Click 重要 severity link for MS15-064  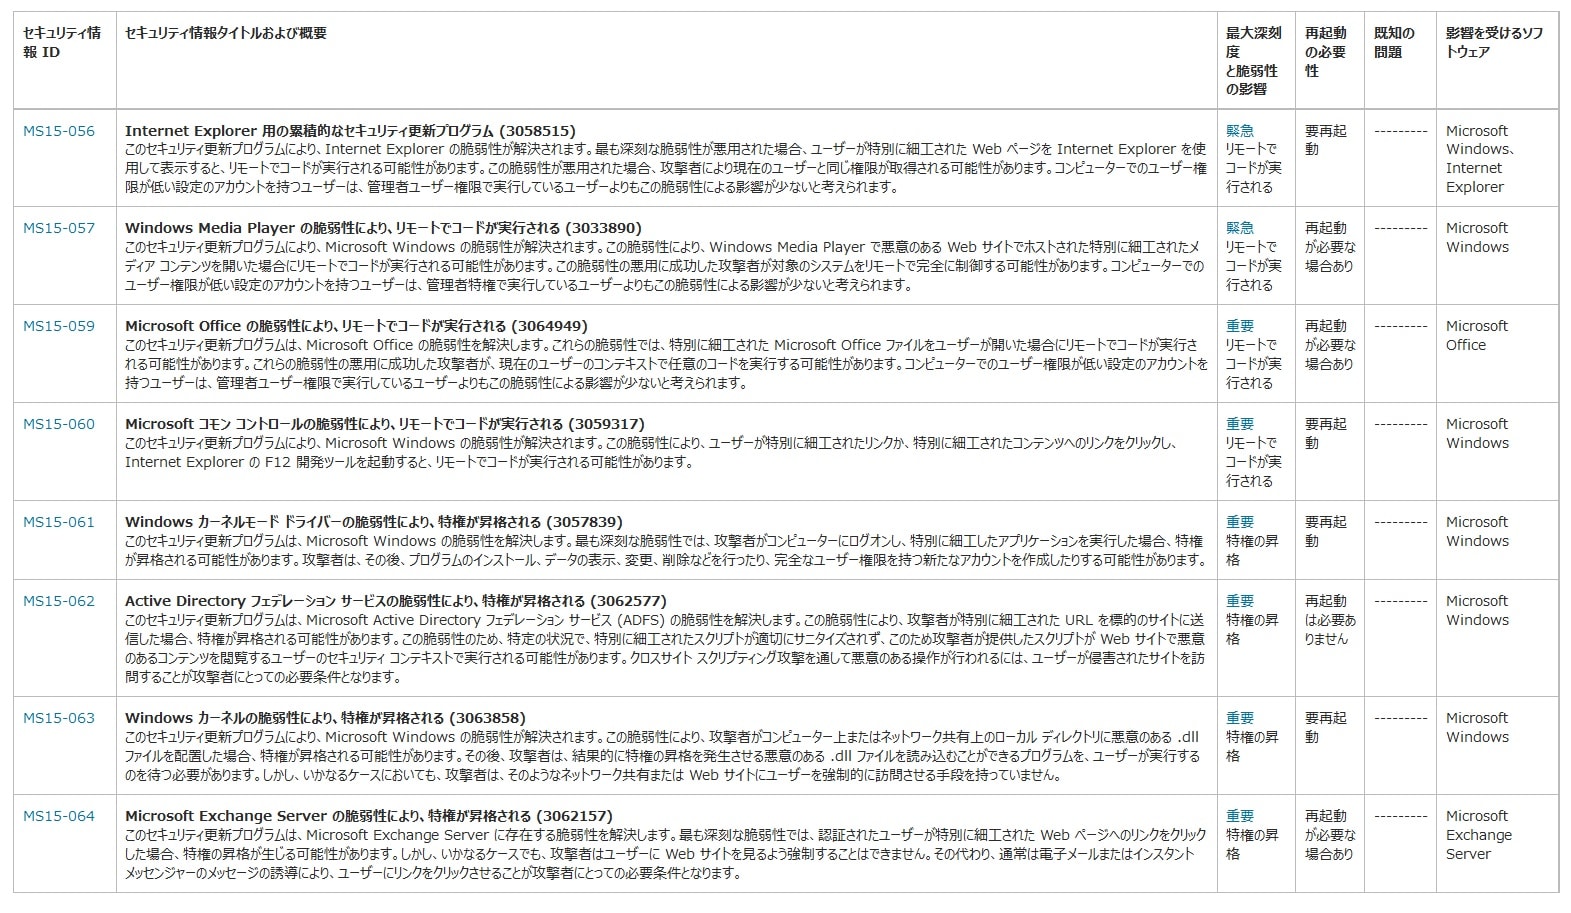pyautogui.click(x=1240, y=816)
